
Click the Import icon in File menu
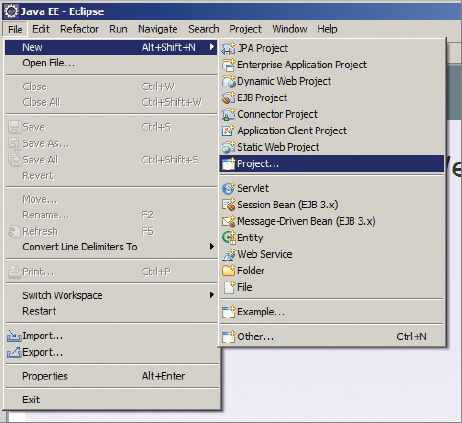pyautogui.click(x=14, y=336)
